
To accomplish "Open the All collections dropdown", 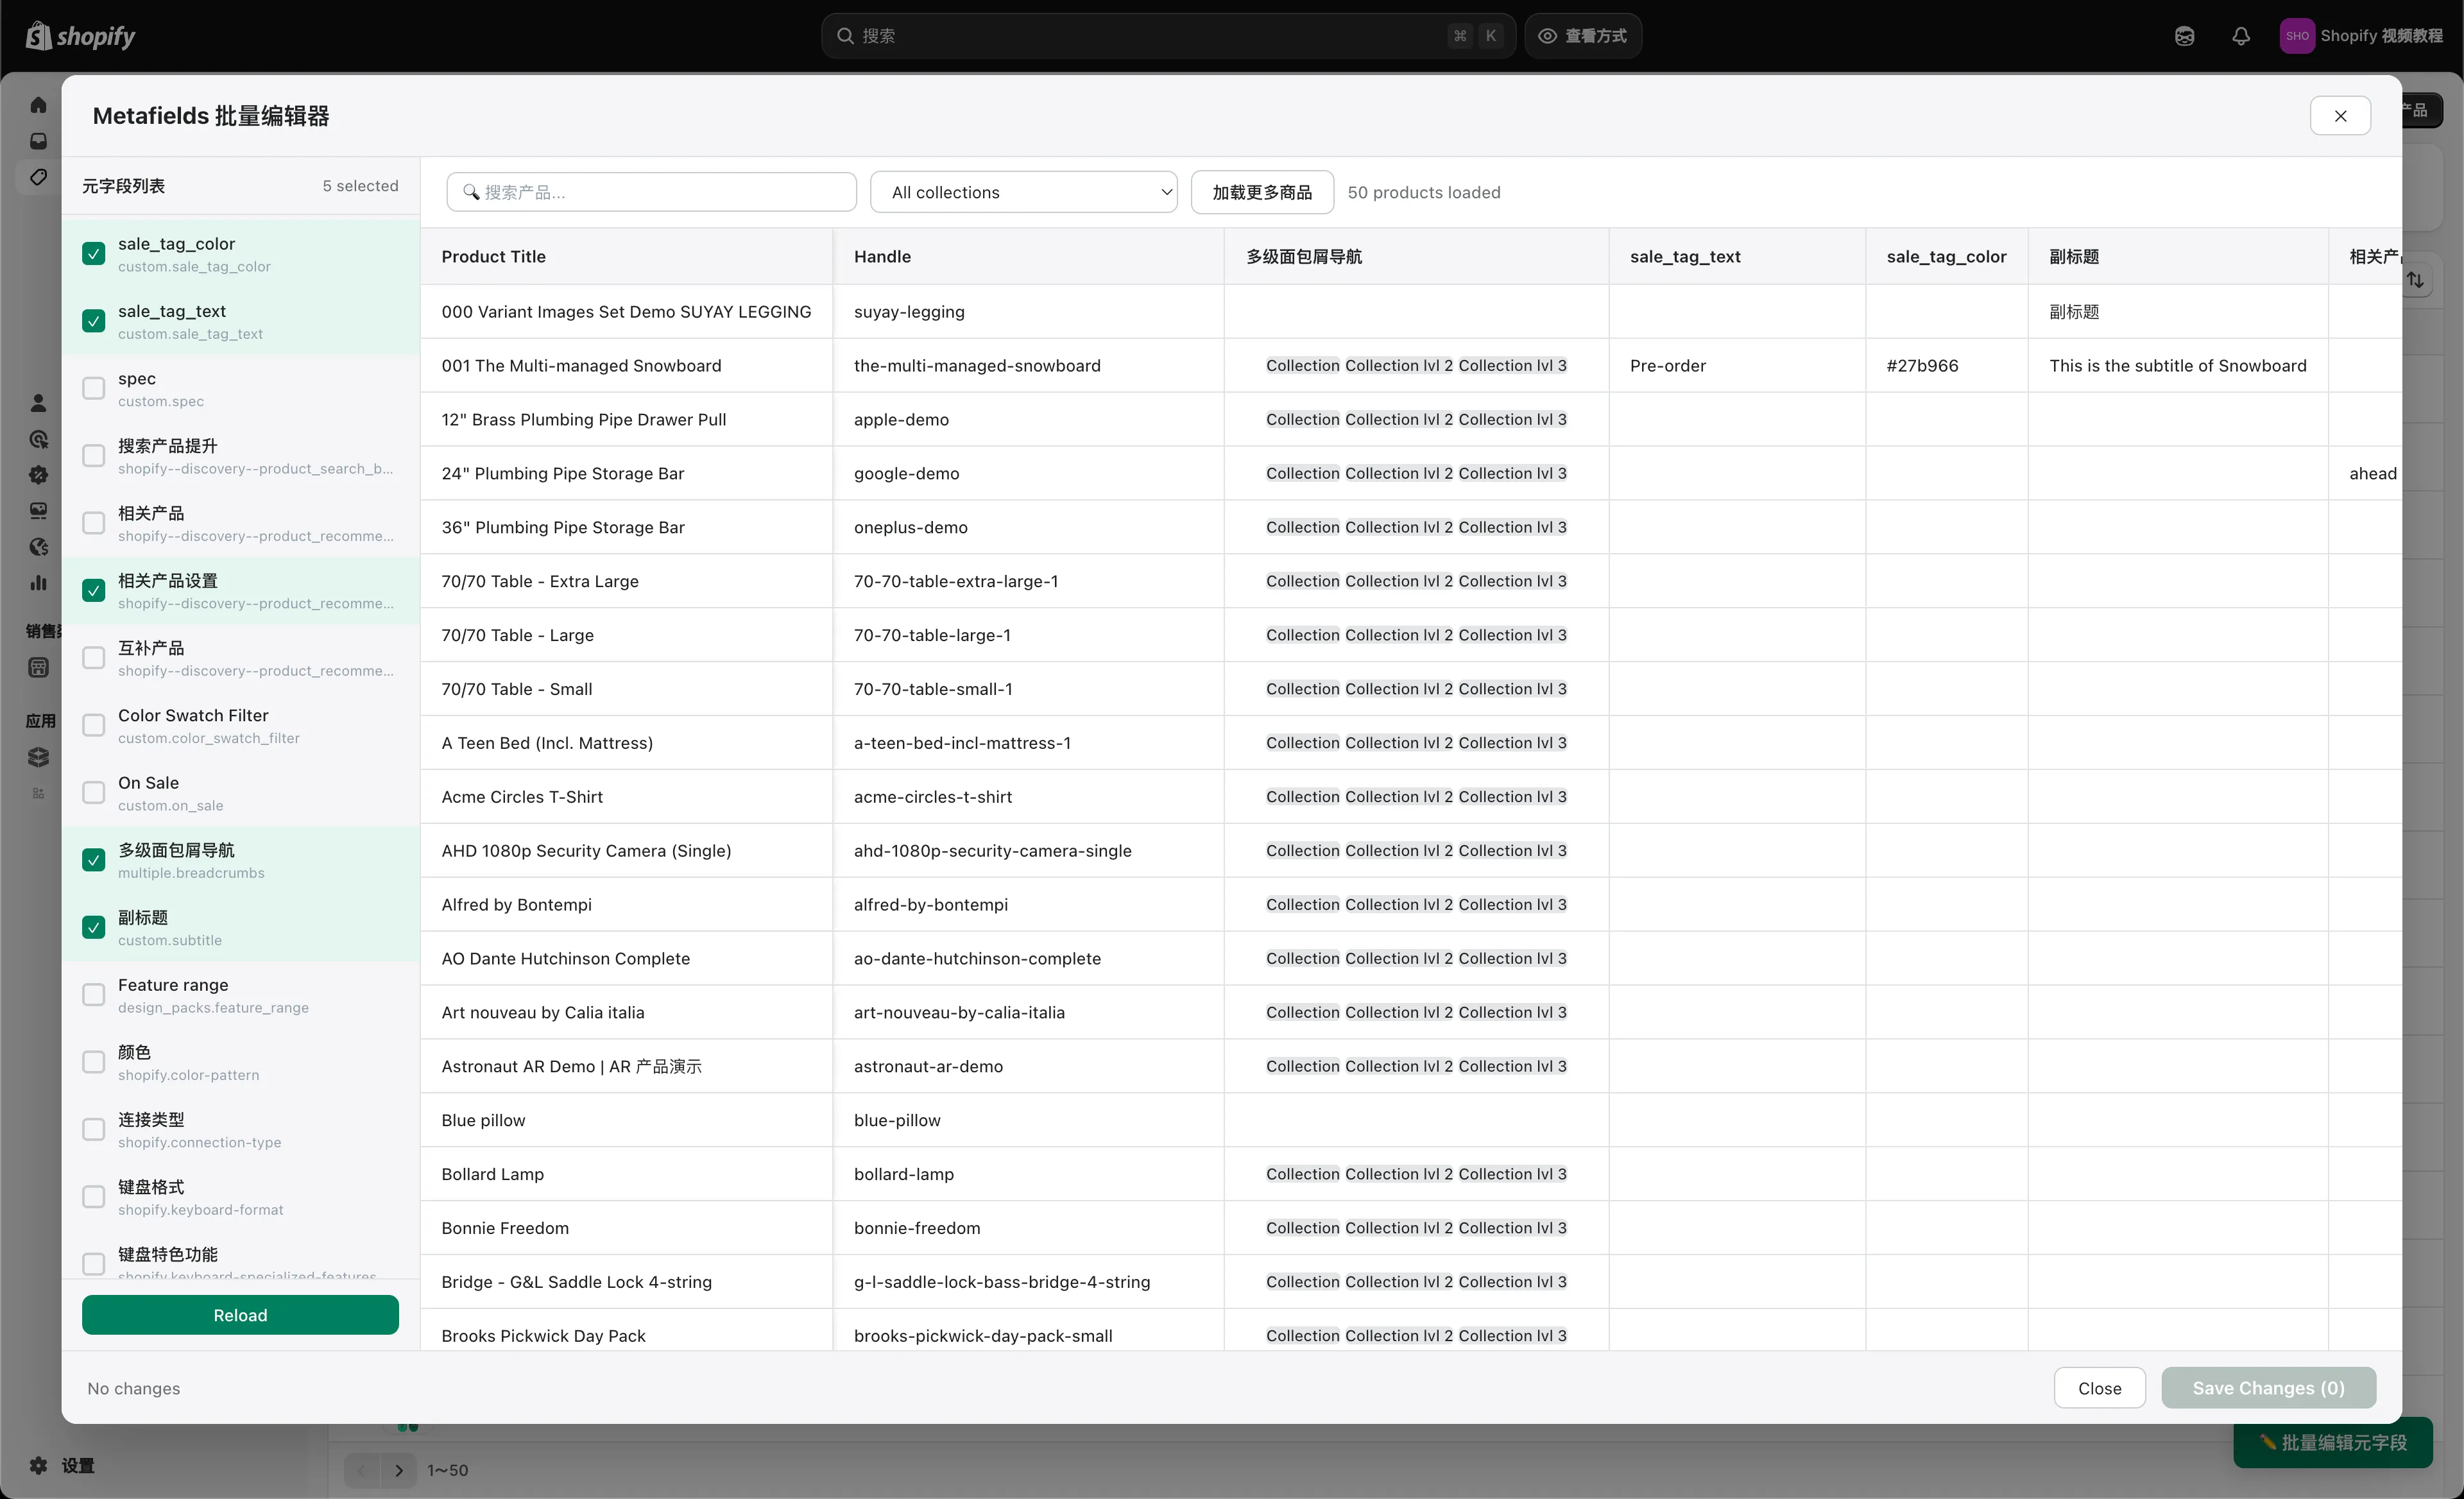I will point(1024,191).
